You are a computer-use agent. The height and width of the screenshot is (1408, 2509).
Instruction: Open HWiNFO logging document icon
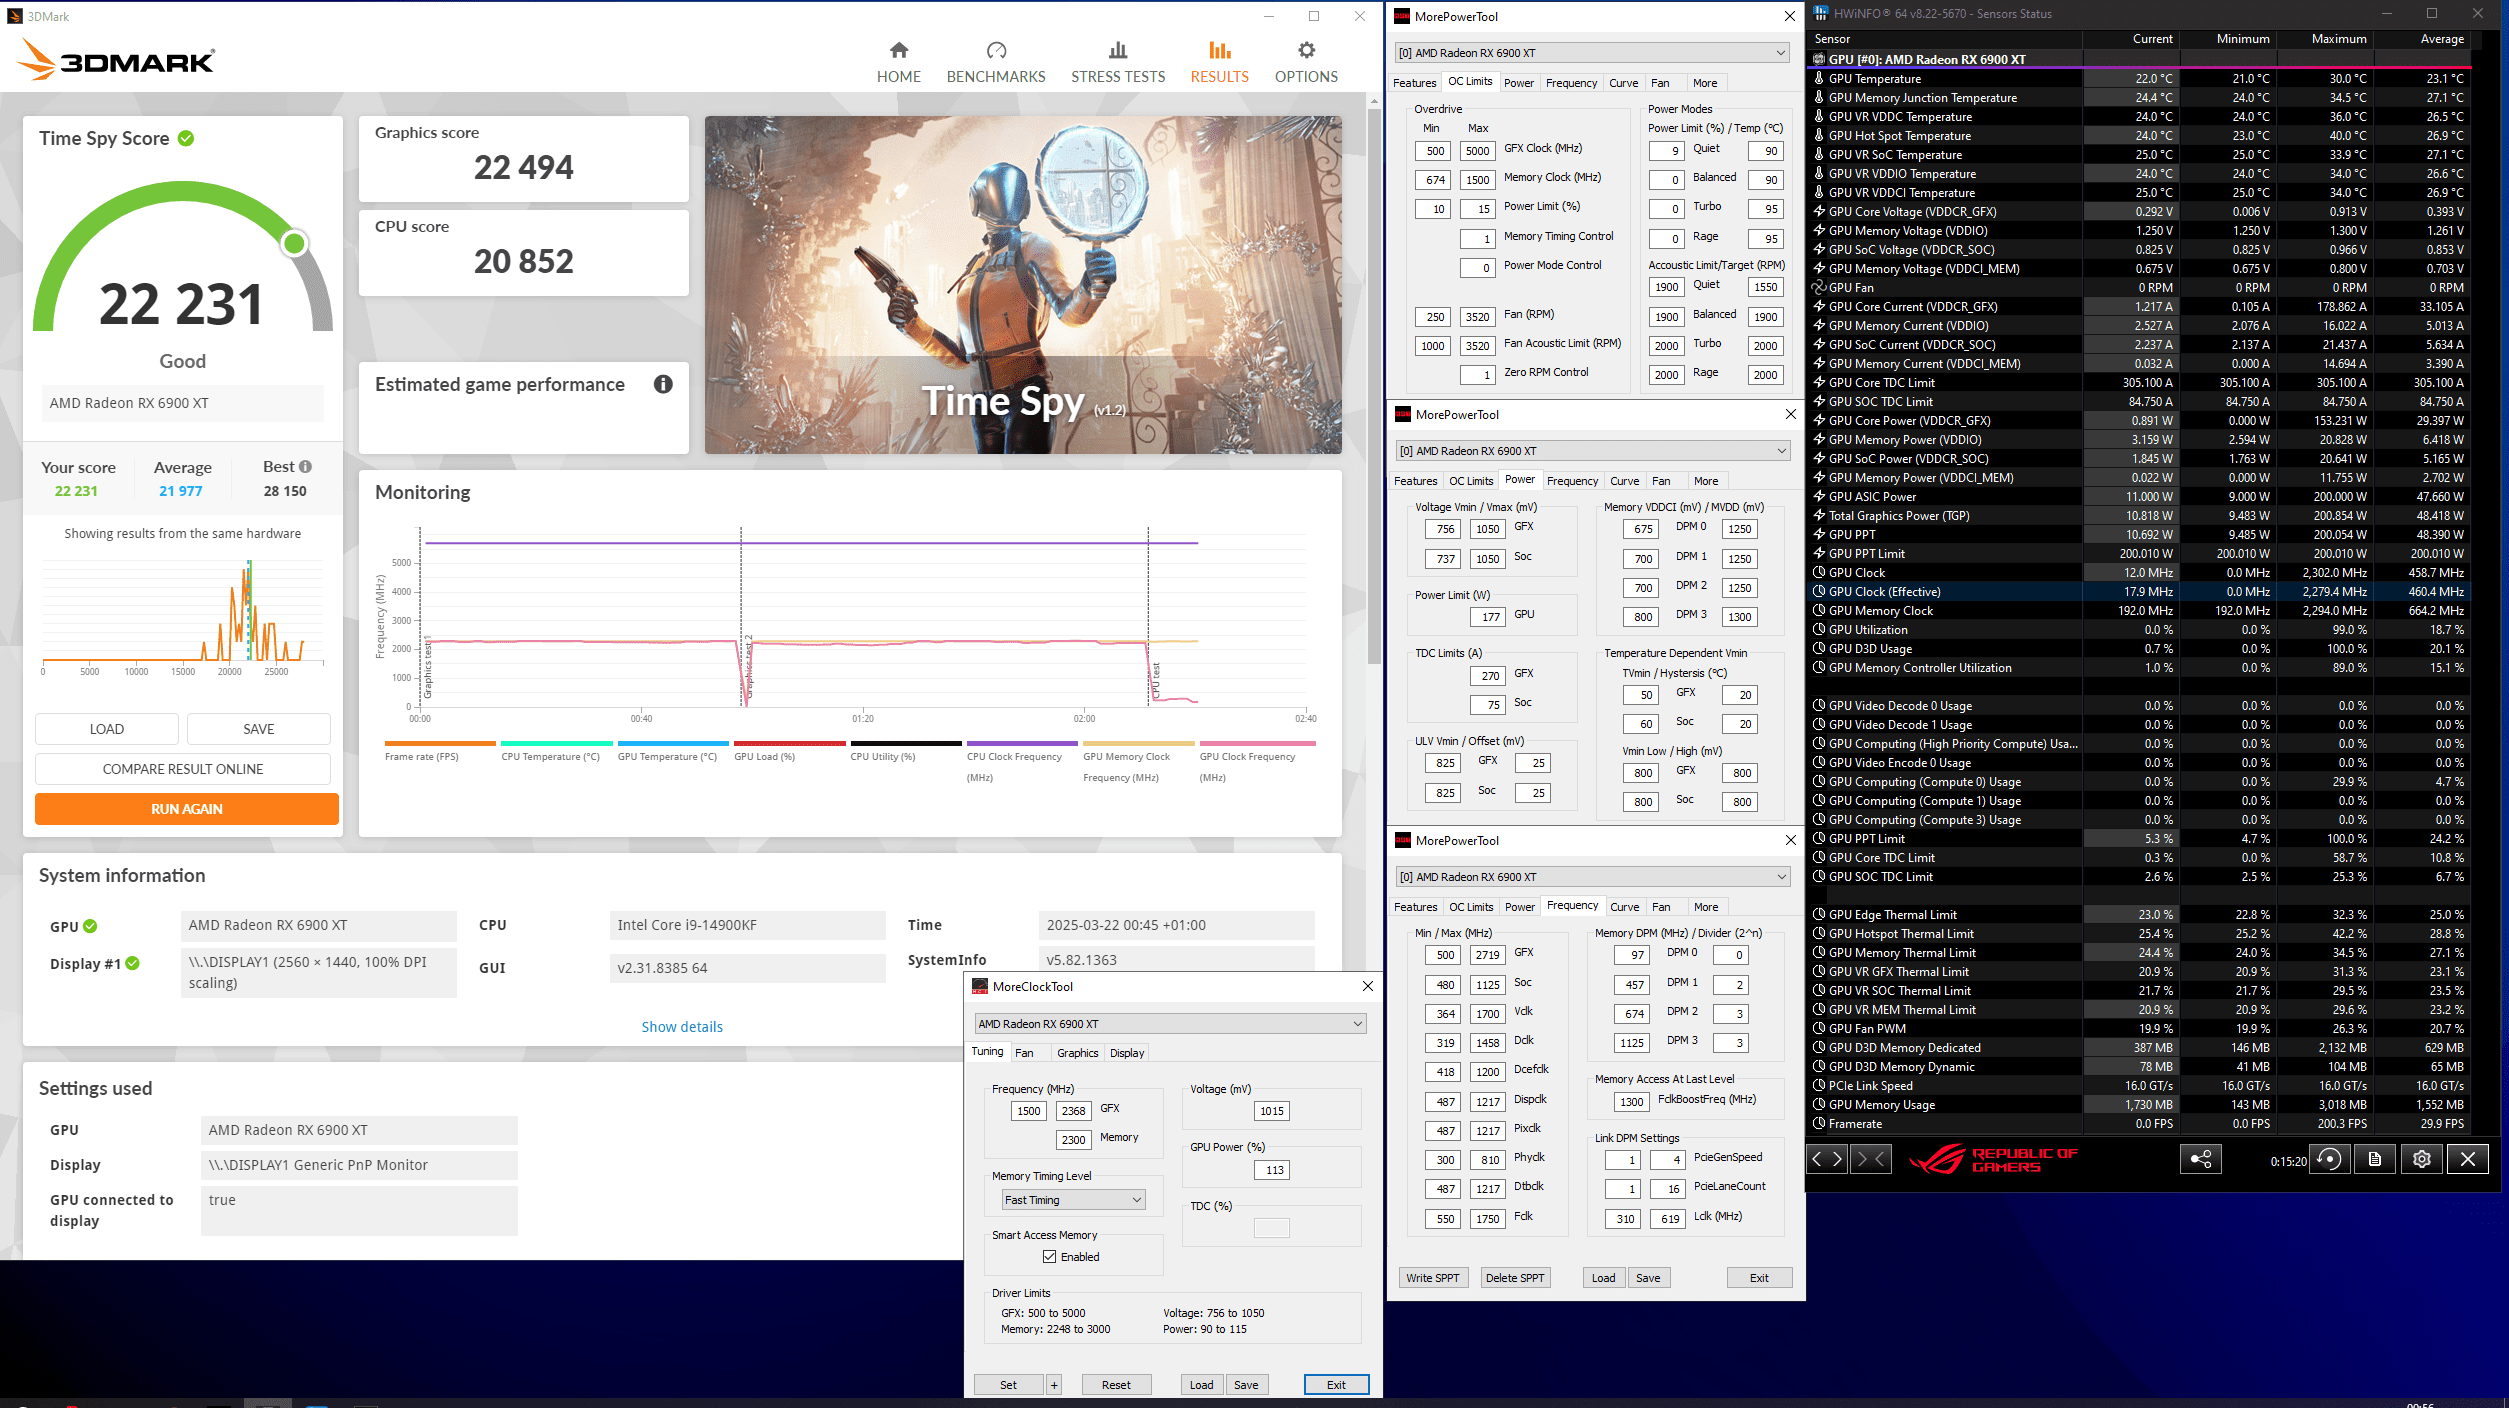pyautogui.click(x=2375, y=1159)
